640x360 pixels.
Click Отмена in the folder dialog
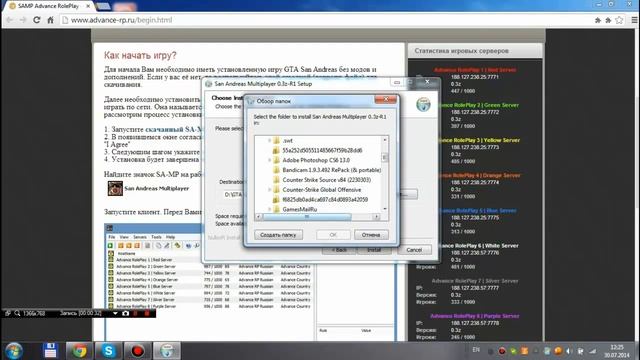[x=371, y=235]
